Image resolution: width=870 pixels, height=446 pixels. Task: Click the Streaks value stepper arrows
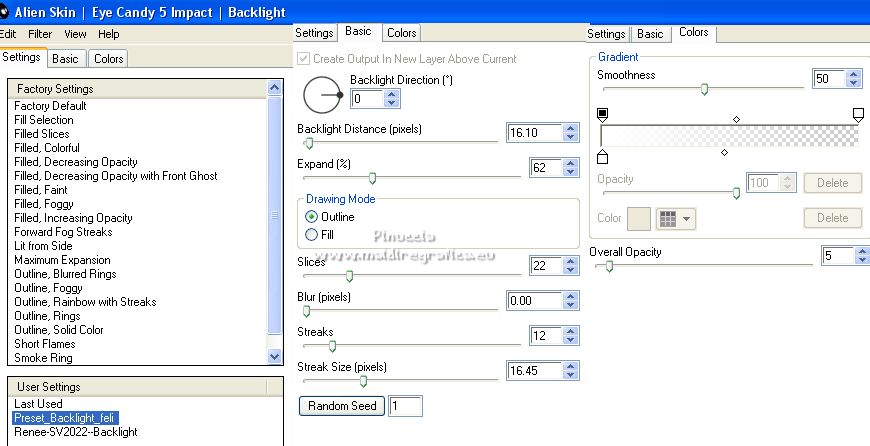coord(570,336)
